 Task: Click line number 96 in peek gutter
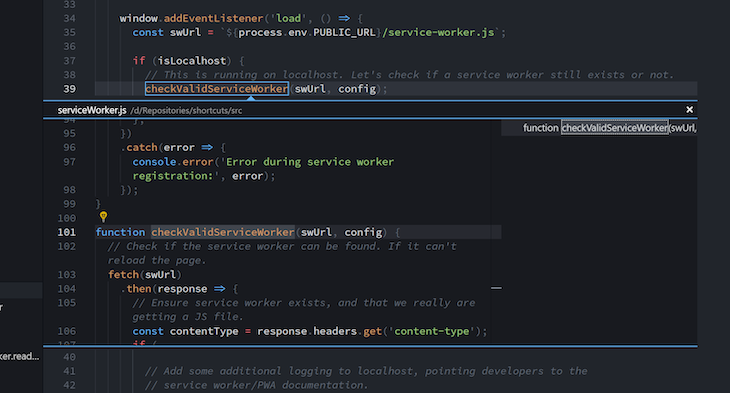tap(69, 148)
